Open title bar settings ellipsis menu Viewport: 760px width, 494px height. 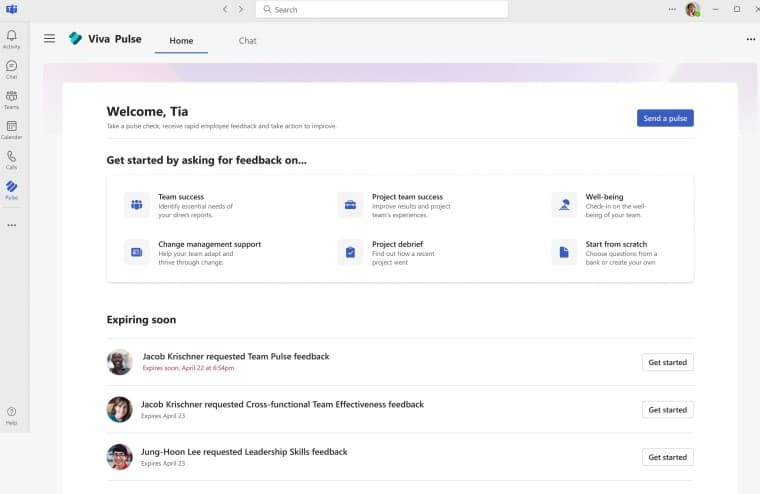coord(672,9)
